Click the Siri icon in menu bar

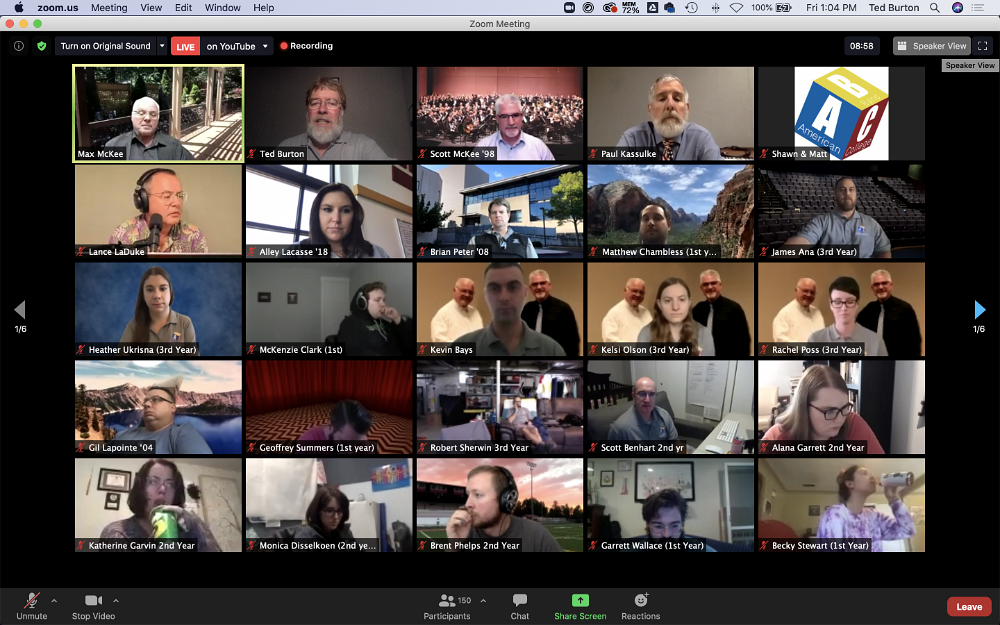click(x=957, y=8)
